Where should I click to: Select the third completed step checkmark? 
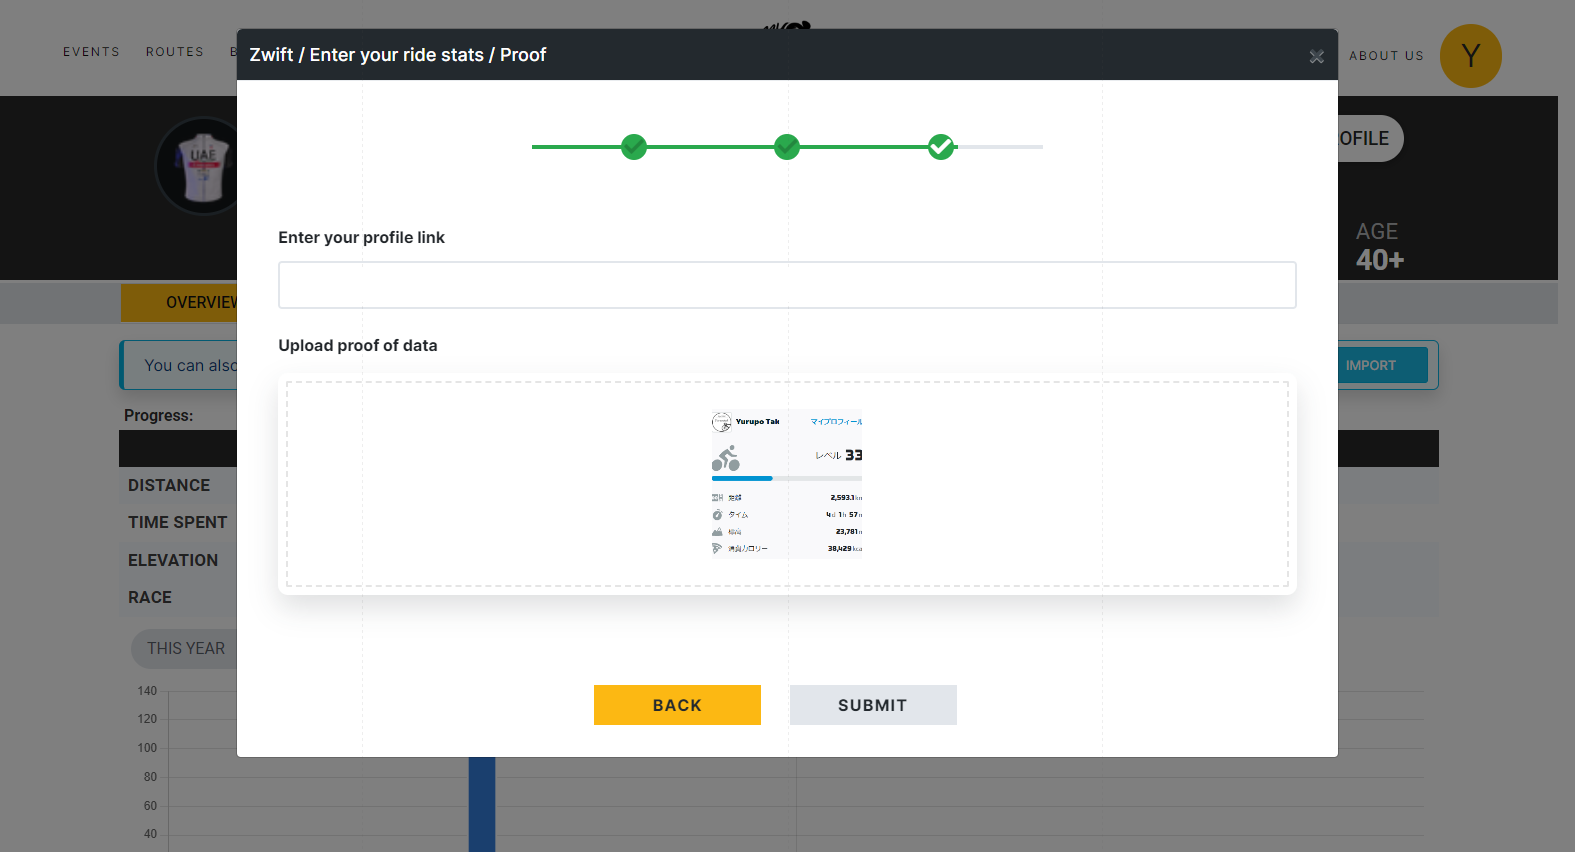[x=941, y=147]
